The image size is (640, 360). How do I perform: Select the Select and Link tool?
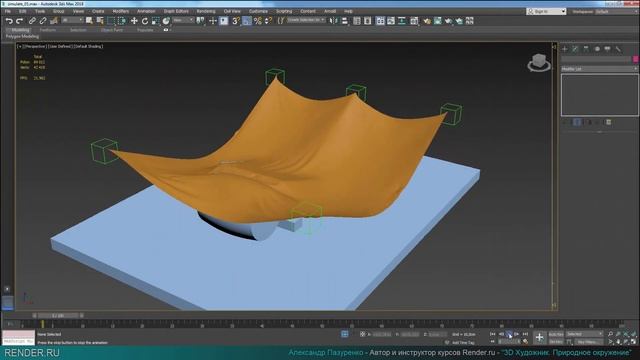click(x=32, y=21)
